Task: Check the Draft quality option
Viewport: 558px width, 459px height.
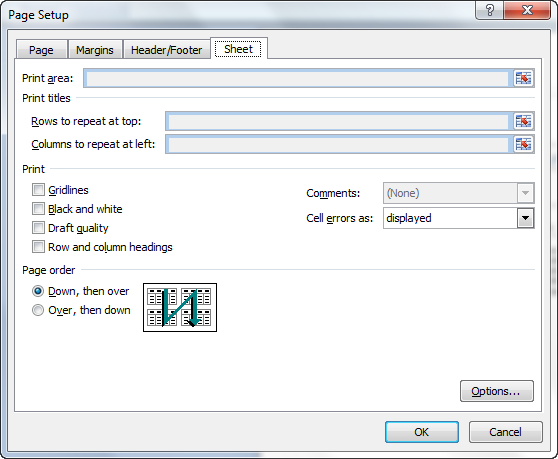Action: pyautogui.click(x=38, y=228)
